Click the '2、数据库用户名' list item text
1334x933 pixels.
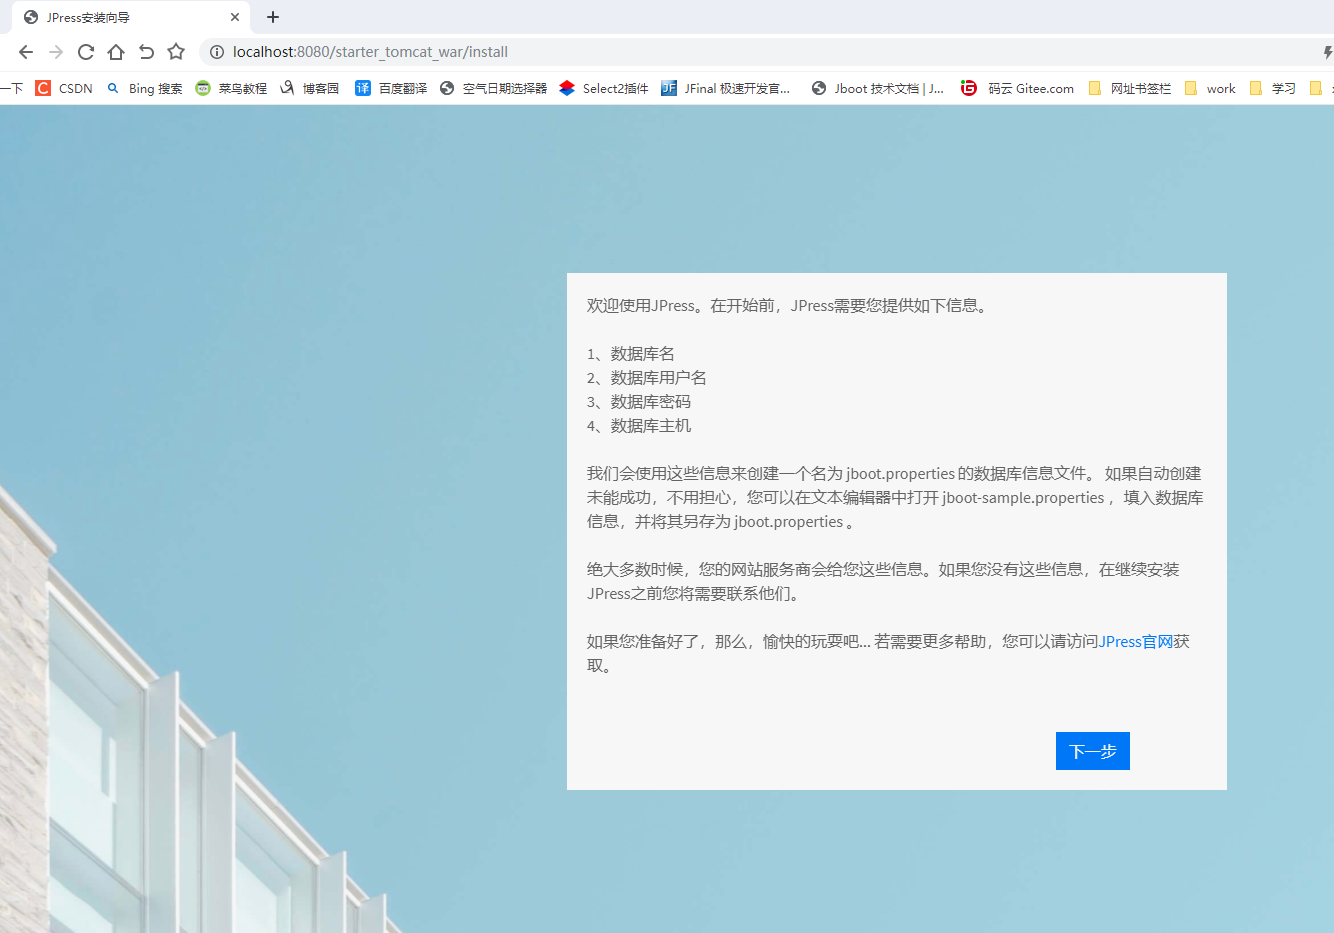tap(647, 377)
